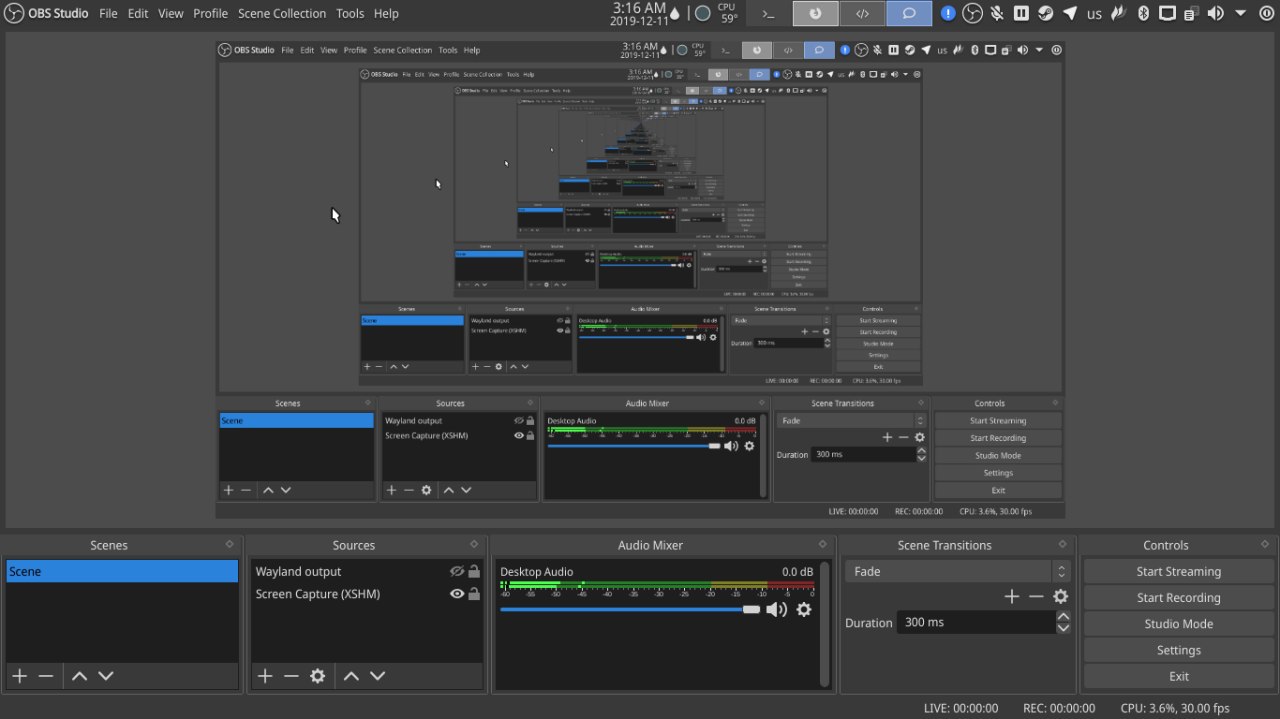Open the Help menu
The width and height of the screenshot is (1280, 719).
tap(386, 13)
